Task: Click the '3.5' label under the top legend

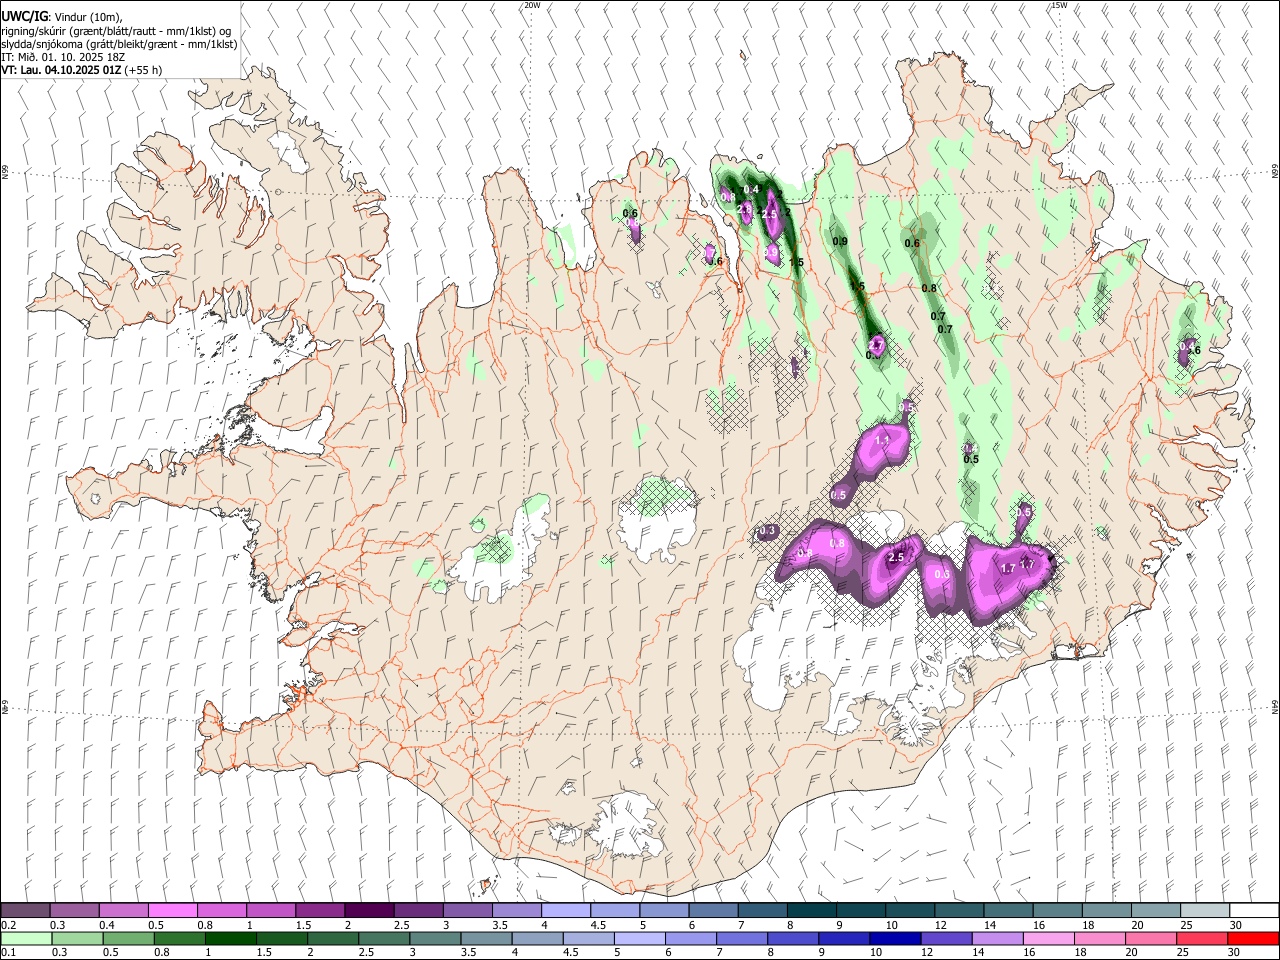Action: [497, 925]
